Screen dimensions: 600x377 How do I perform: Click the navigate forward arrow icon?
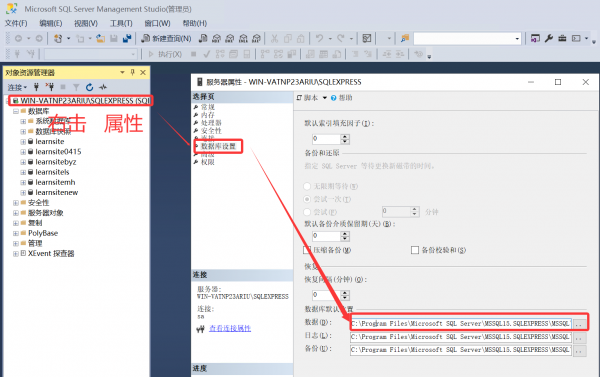(x=39, y=38)
